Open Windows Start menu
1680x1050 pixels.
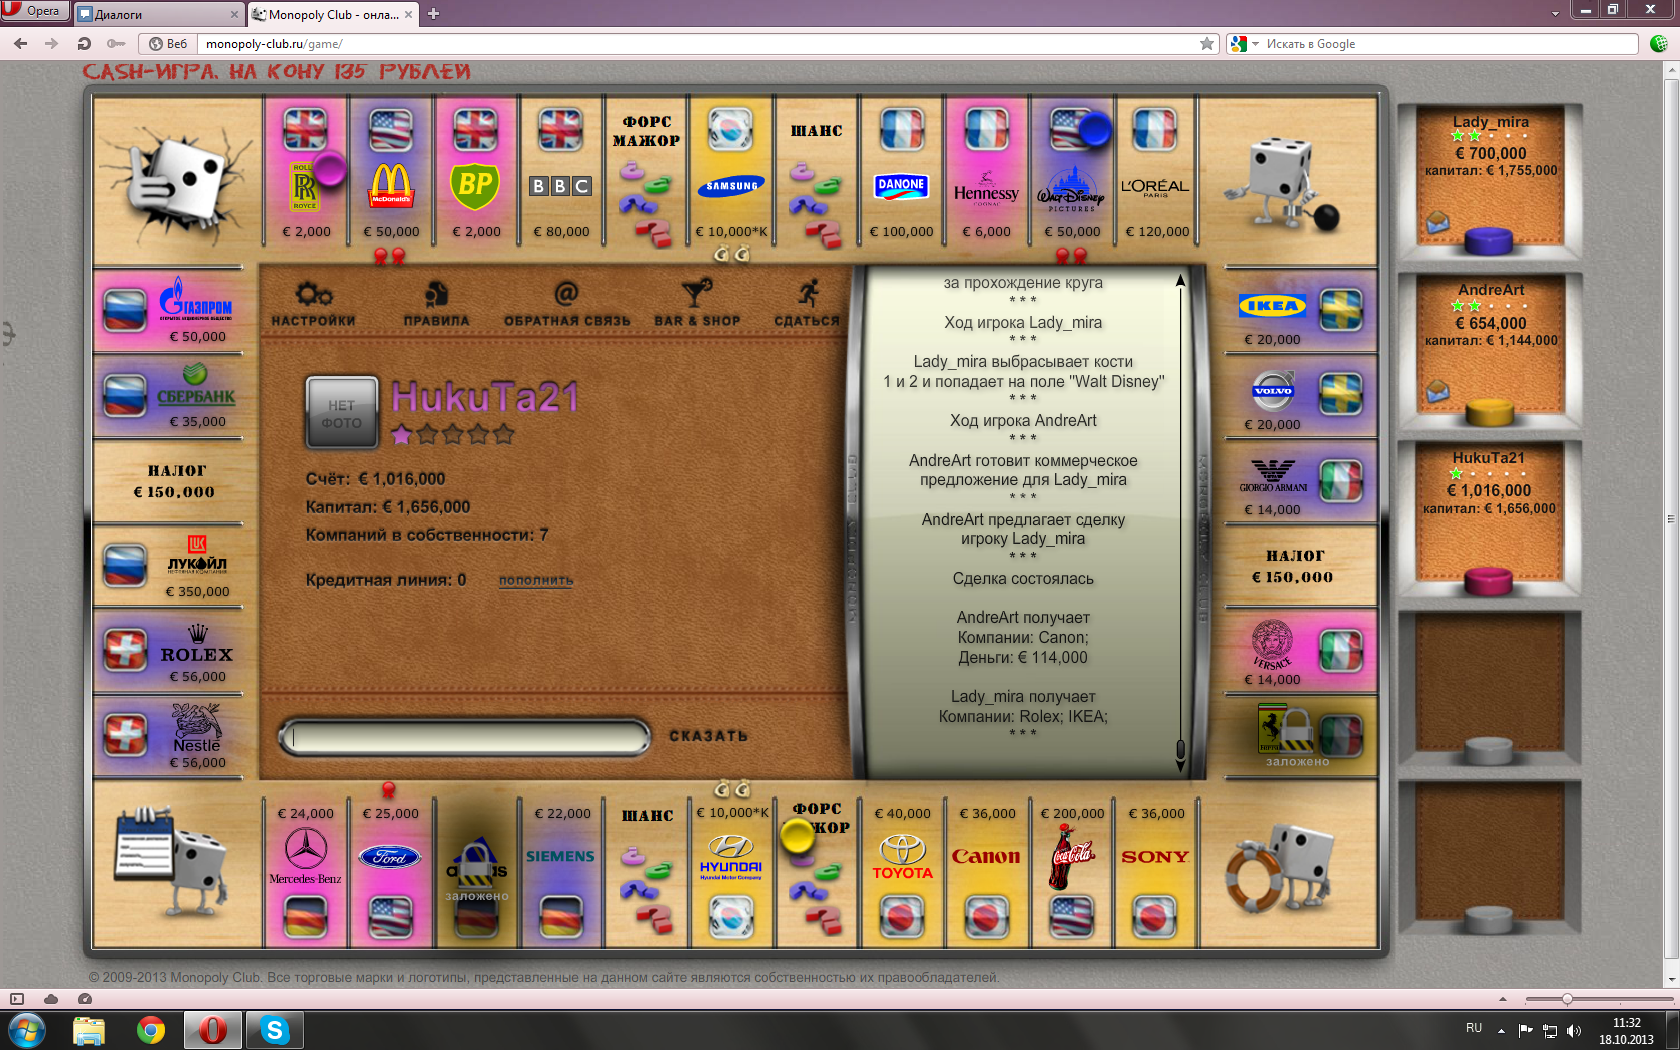[26, 1030]
